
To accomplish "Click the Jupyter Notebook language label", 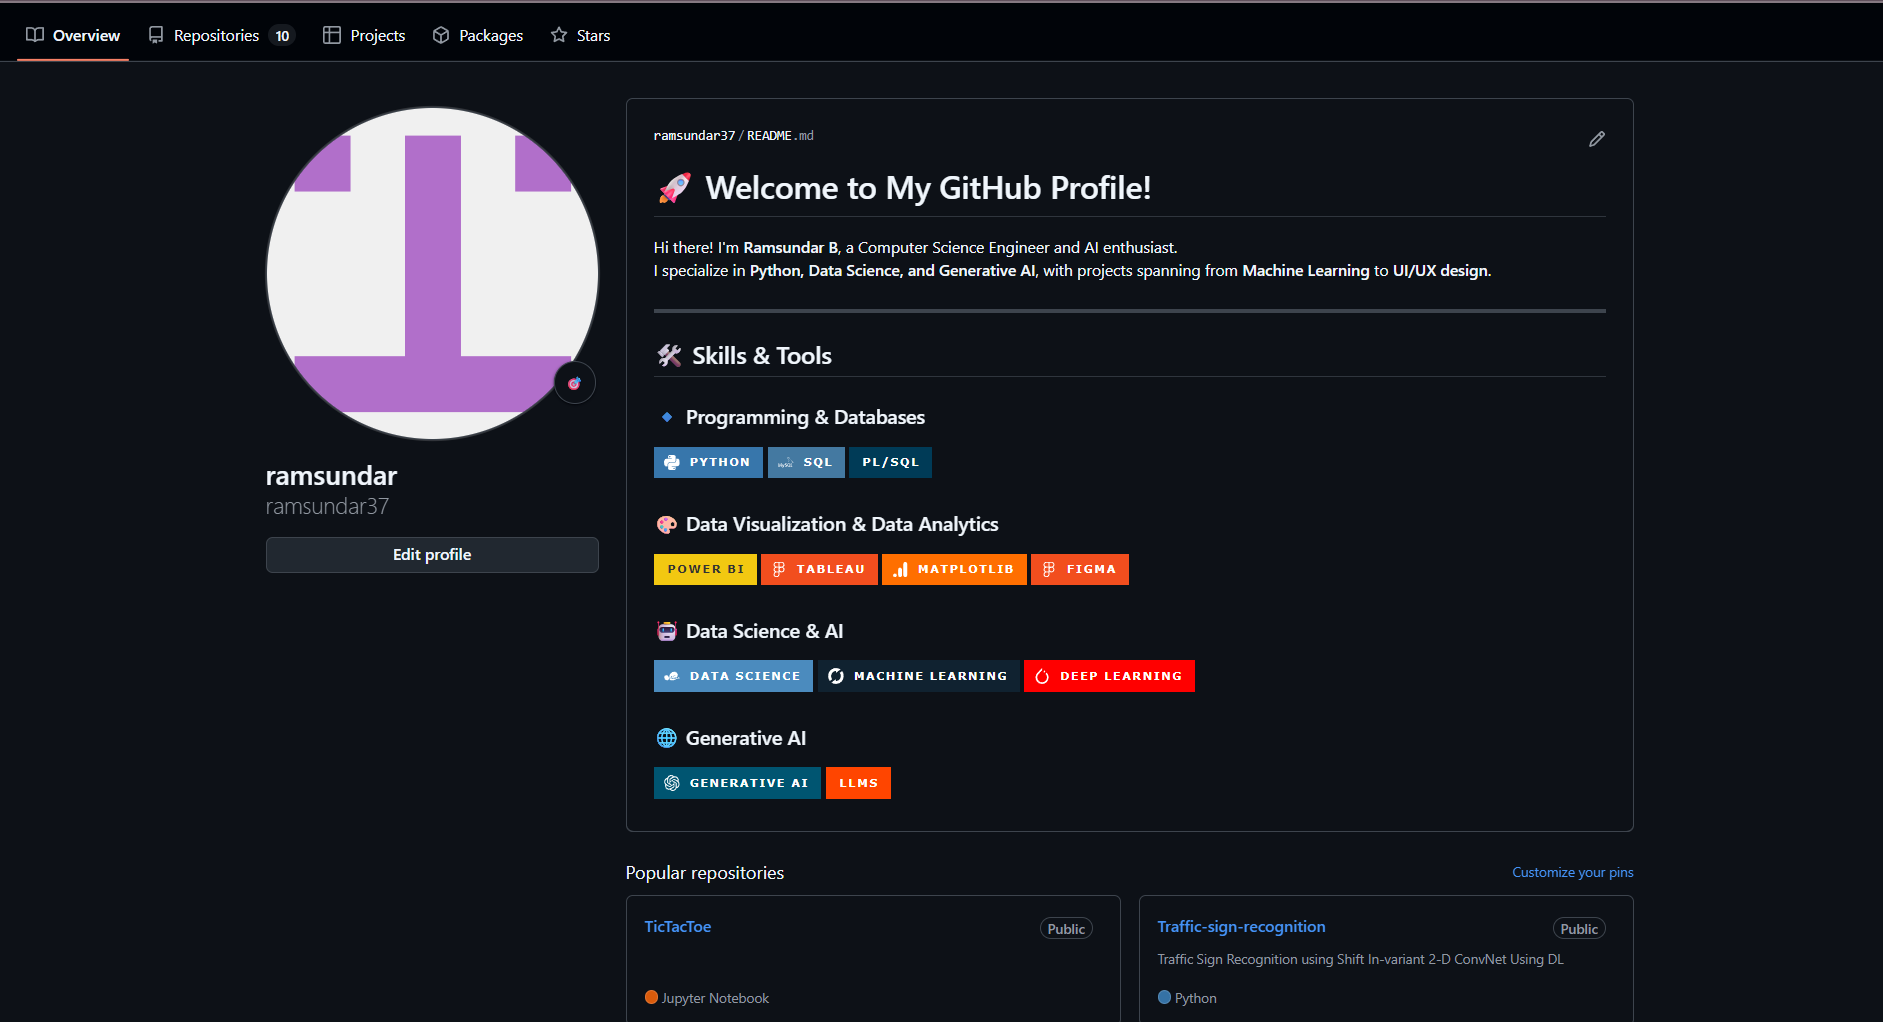I will point(715,998).
